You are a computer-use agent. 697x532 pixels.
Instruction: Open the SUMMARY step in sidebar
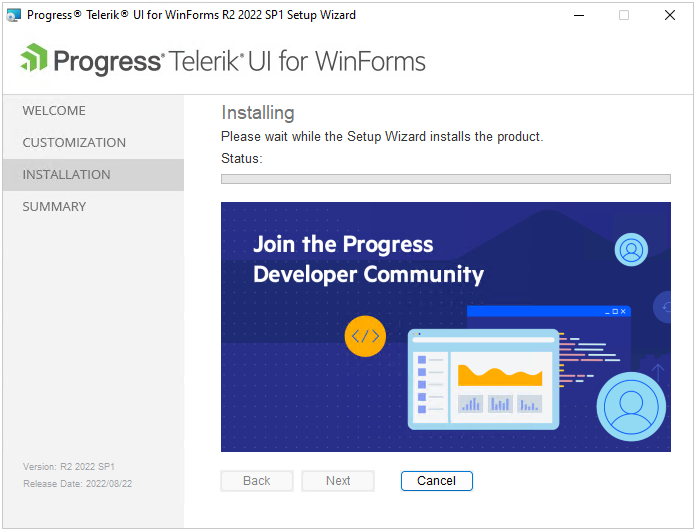[54, 207]
